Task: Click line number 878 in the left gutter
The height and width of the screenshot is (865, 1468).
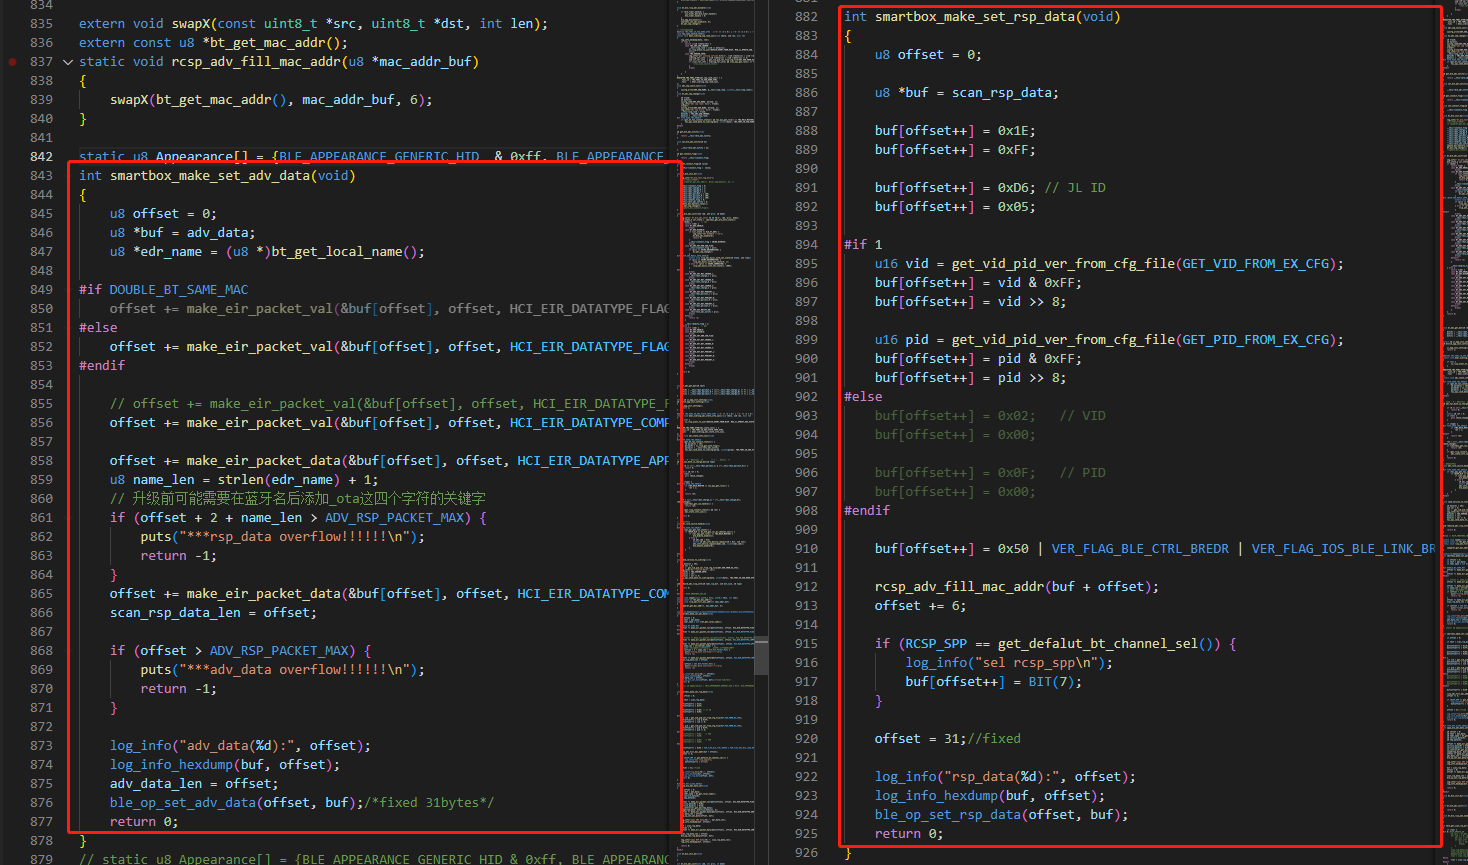Action: pos(41,841)
